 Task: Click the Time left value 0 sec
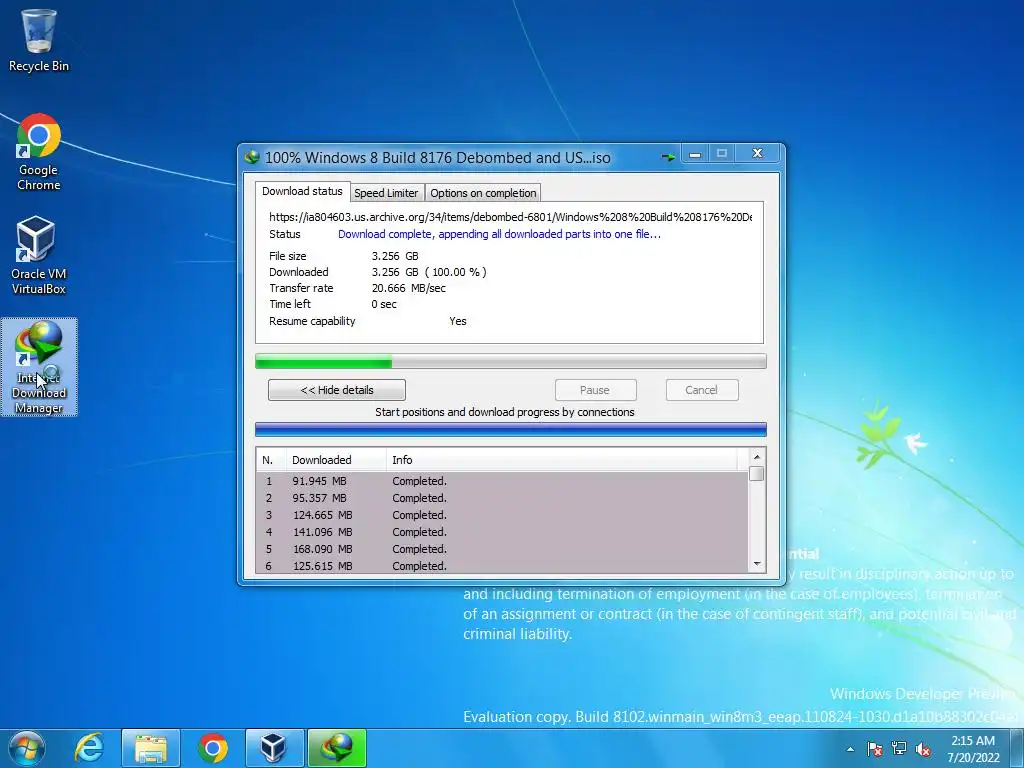point(384,304)
